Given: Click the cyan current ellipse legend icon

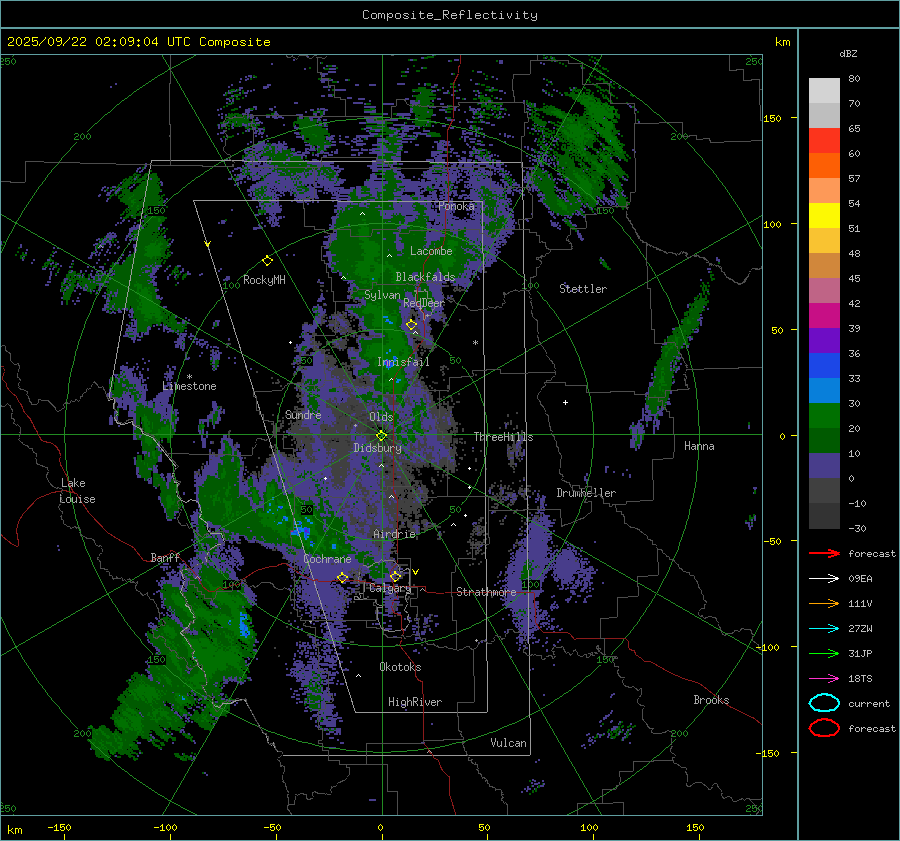Looking at the screenshot, I should click(823, 703).
